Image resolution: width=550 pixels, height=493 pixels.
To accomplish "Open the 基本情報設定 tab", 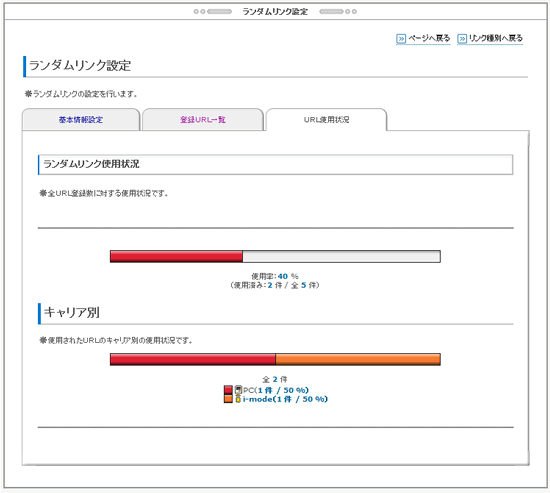I will pos(81,120).
